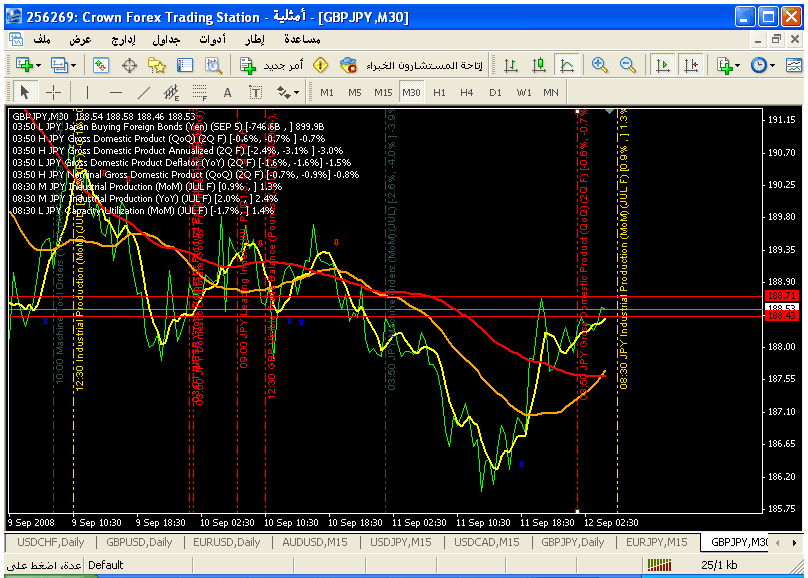This screenshot has height=578, width=808.
Task: Toggle the Chart Shift button
Action: pos(690,65)
